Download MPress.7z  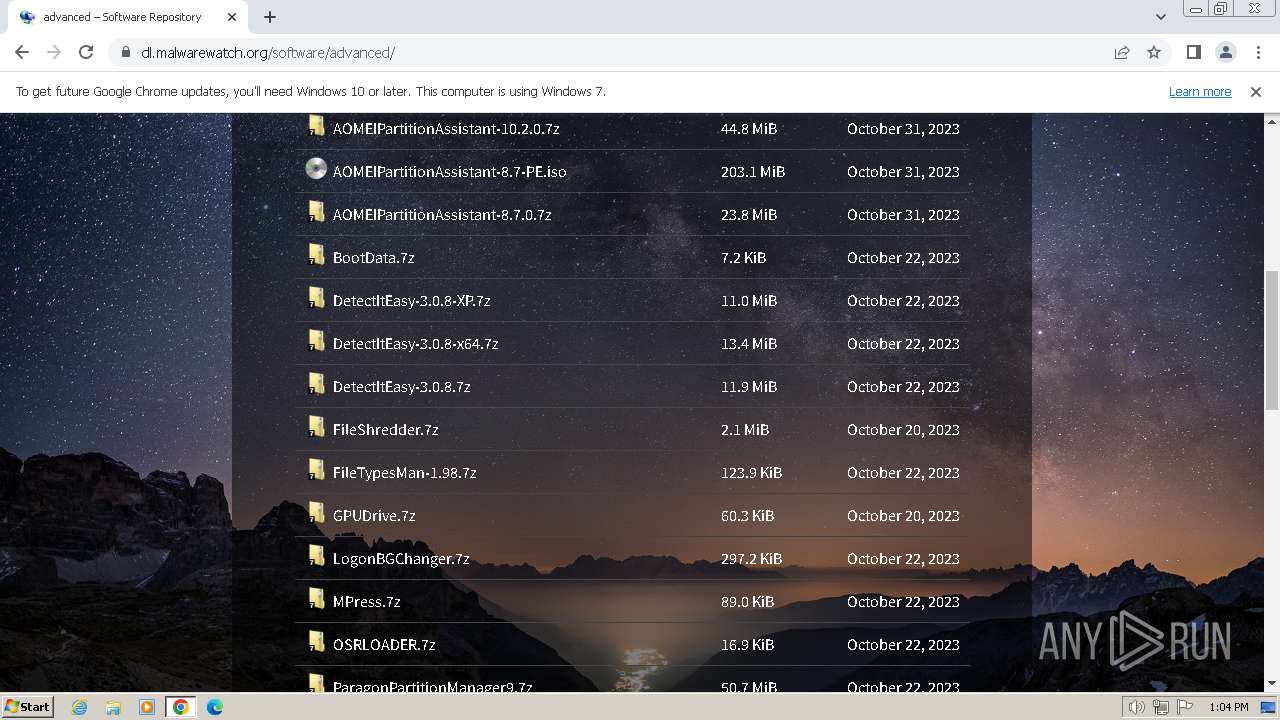(367, 602)
